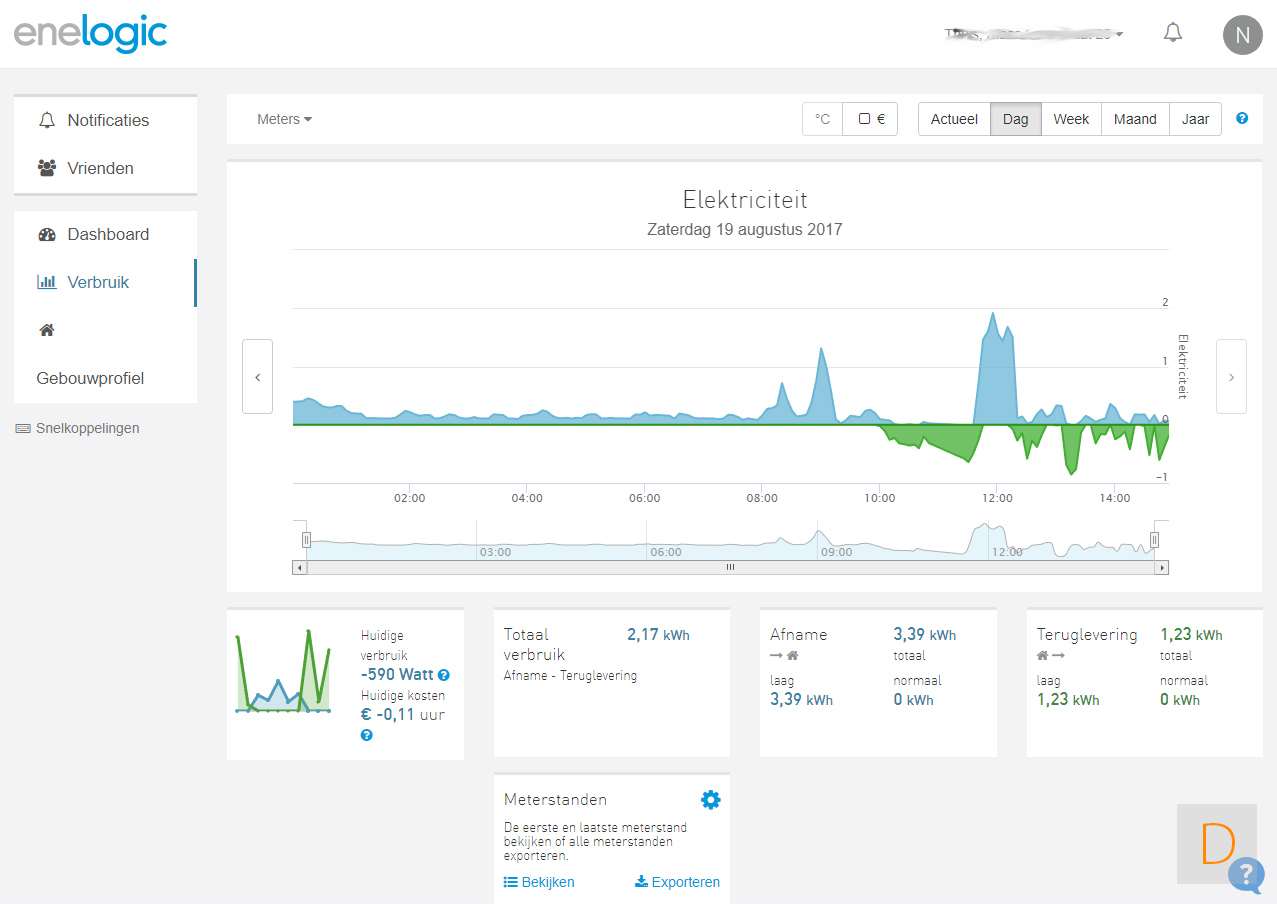The image size is (1277, 904).
Task: Open the notifications bell in the header
Action: click(1173, 33)
